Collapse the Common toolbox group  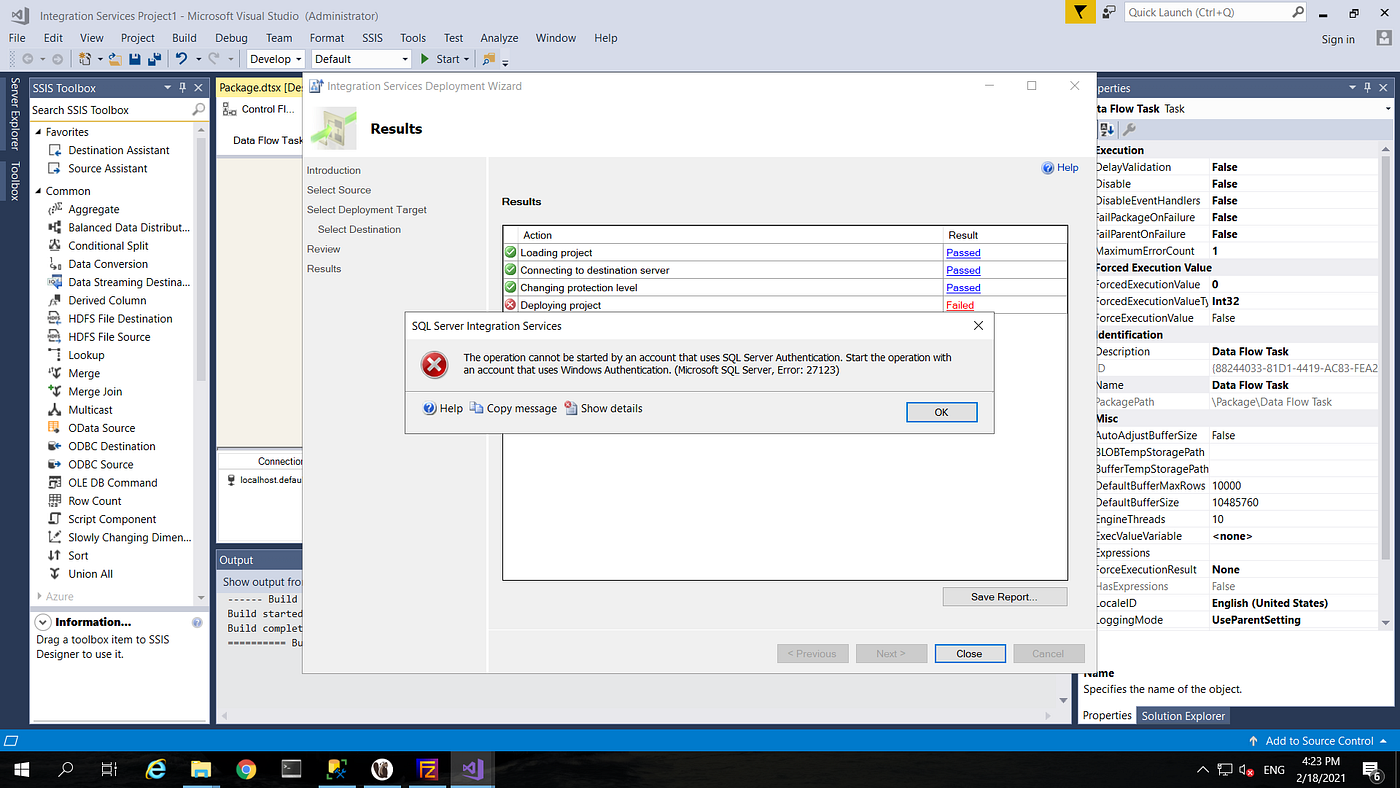point(38,191)
